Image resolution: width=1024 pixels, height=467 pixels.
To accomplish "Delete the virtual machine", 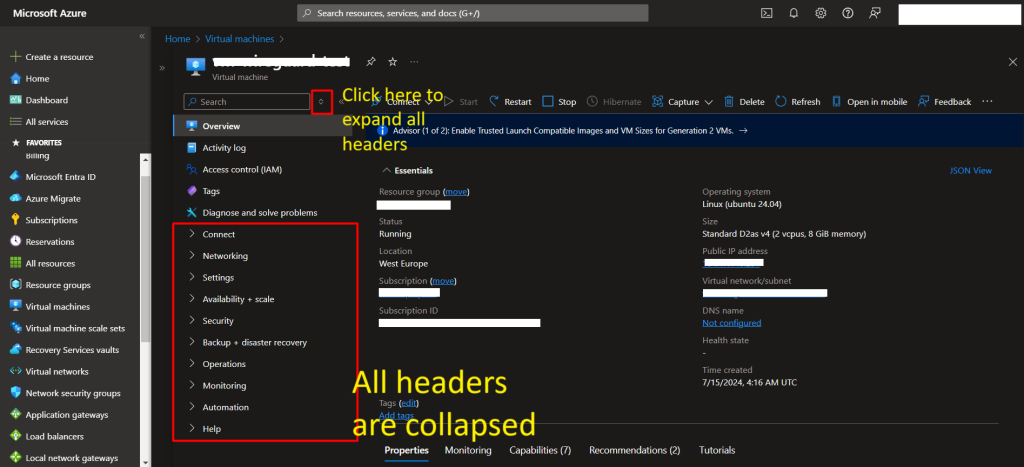I will coord(744,102).
